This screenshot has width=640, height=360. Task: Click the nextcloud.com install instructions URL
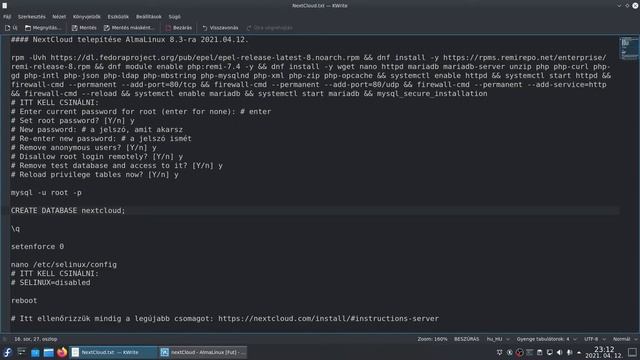tap(328, 318)
